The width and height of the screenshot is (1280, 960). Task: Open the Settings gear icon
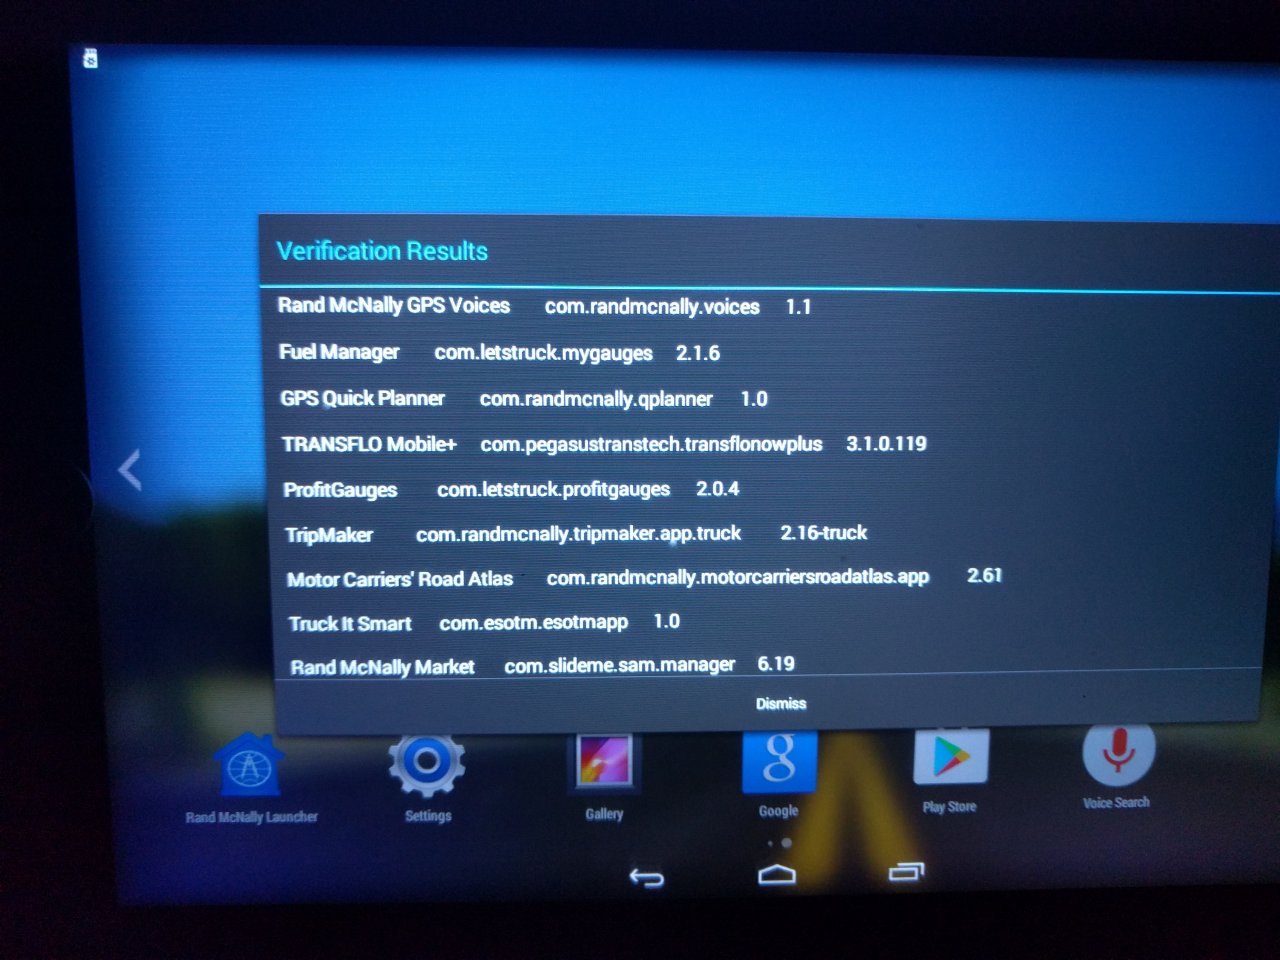pyautogui.click(x=426, y=764)
